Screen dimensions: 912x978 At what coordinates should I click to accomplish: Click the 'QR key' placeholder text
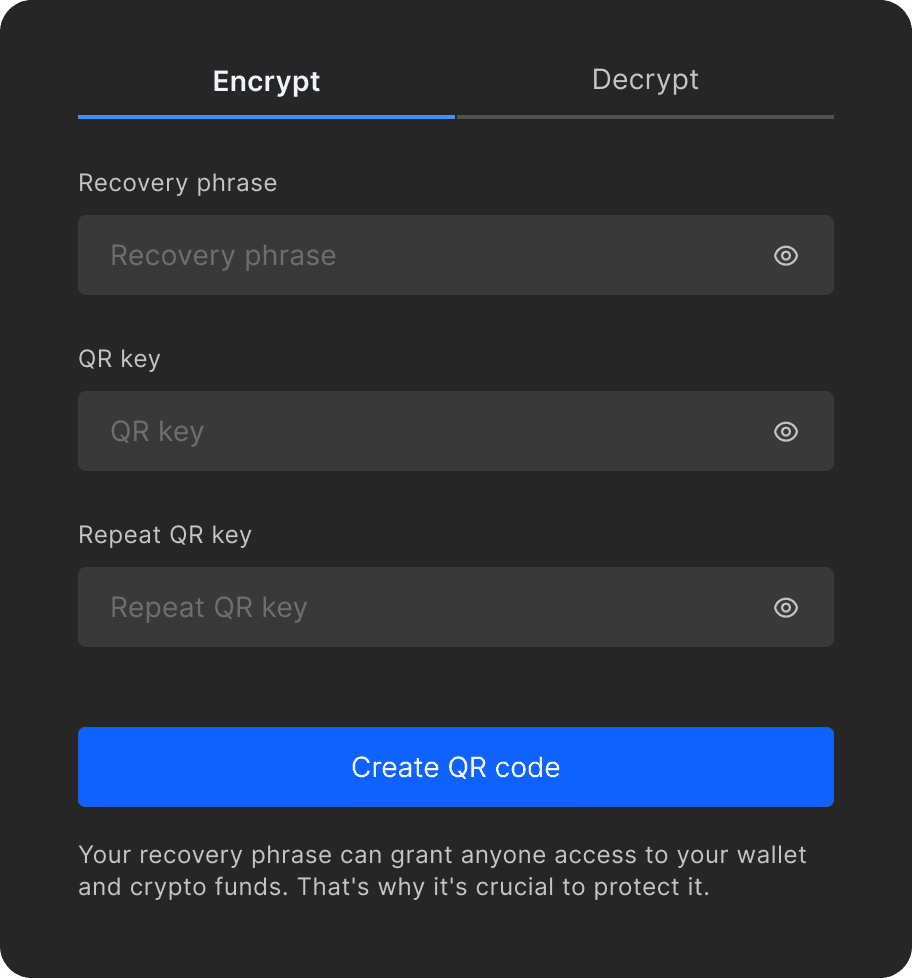click(x=157, y=432)
